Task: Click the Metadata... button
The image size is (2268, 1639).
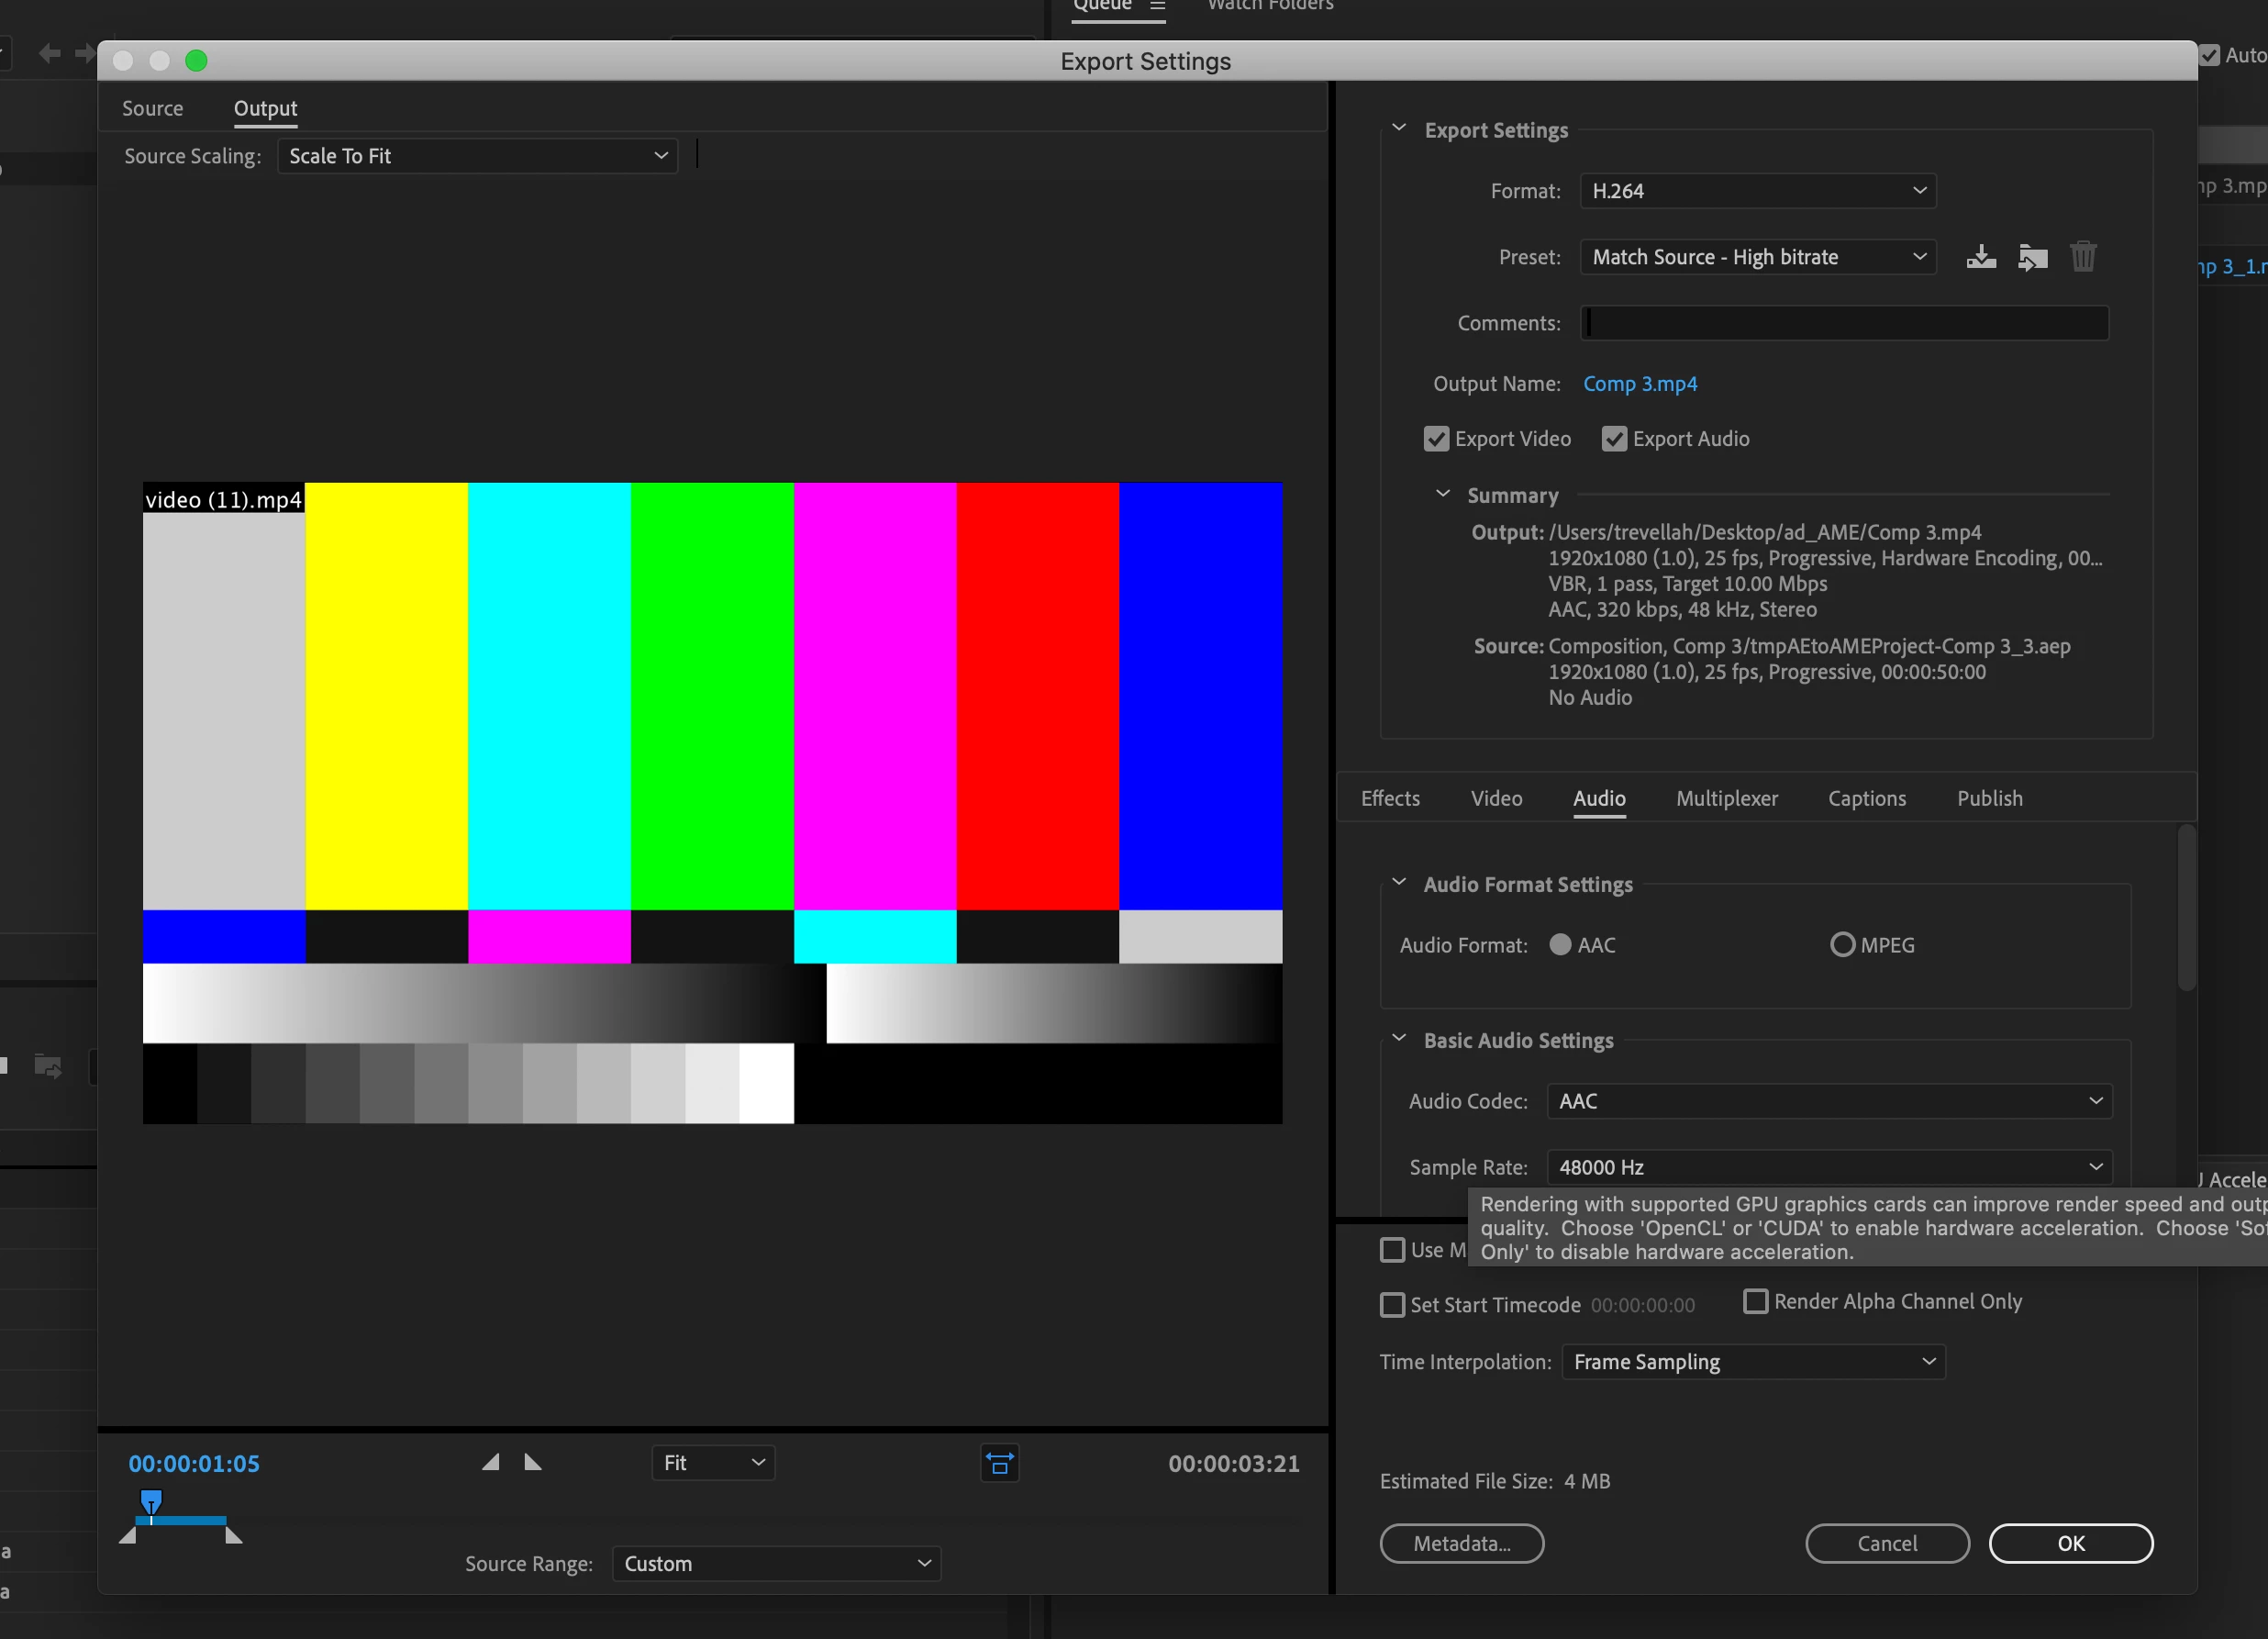Action: (x=1461, y=1543)
